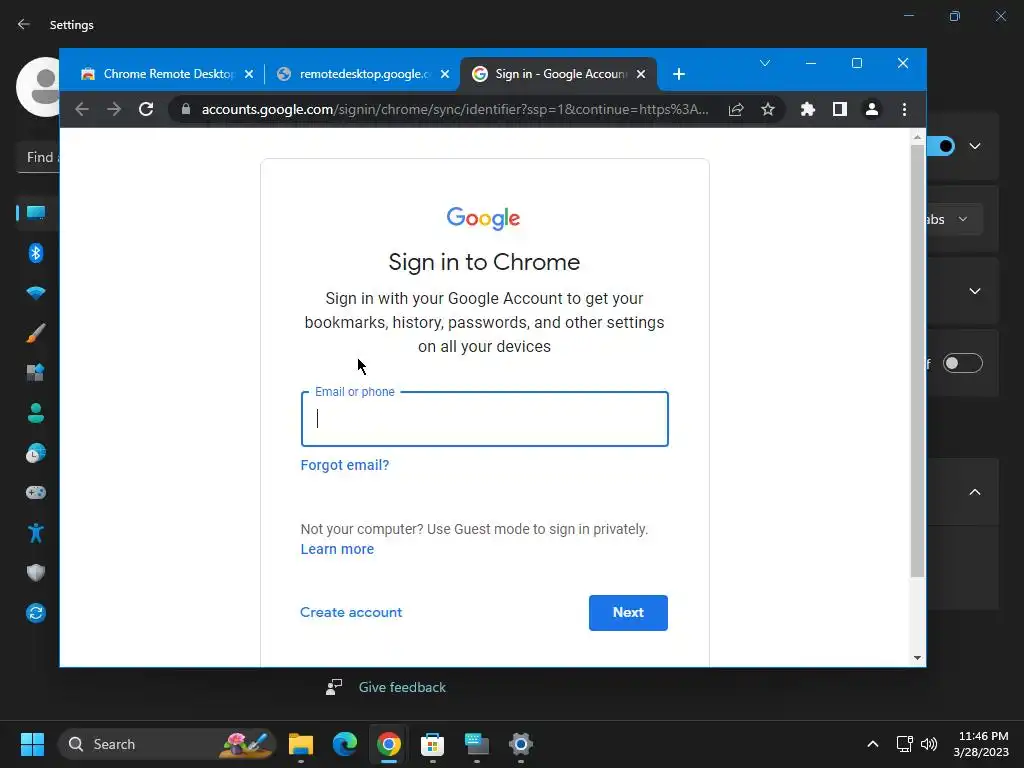The height and width of the screenshot is (768, 1024).
Task: Close the remotedesktop.google.com tab
Action: (445, 74)
